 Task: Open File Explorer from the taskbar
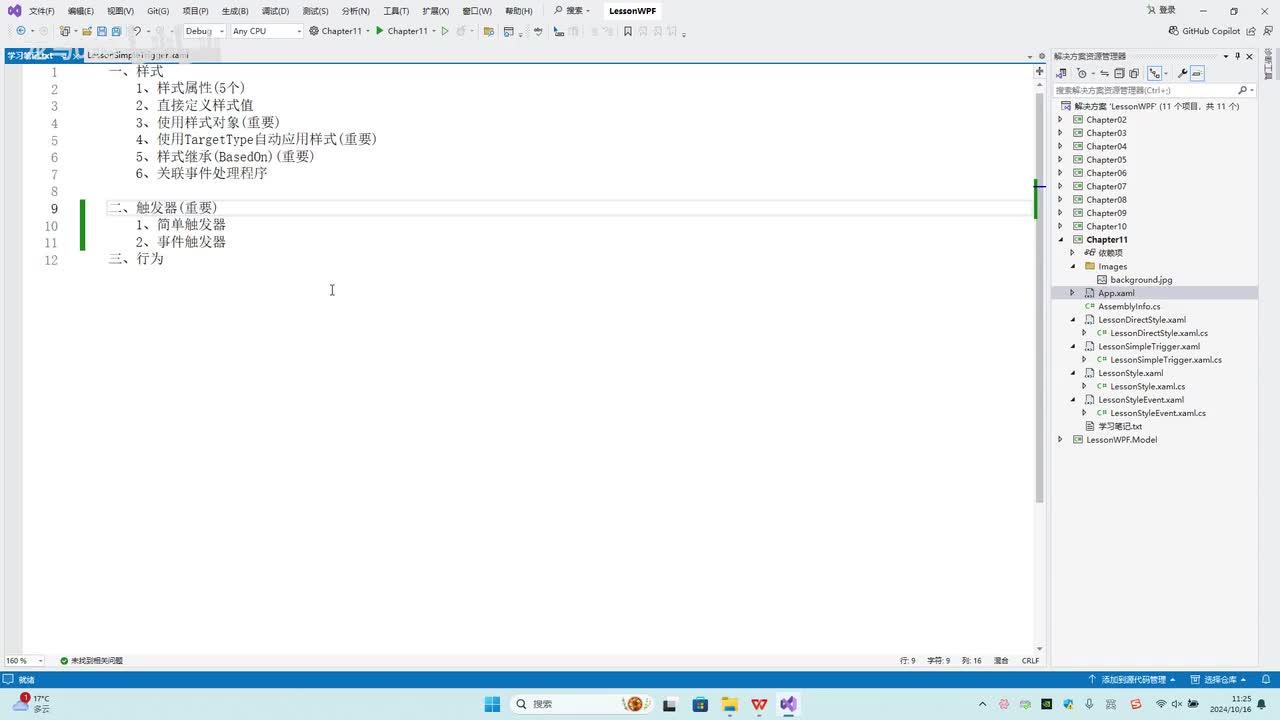click(x=729, y=704)
